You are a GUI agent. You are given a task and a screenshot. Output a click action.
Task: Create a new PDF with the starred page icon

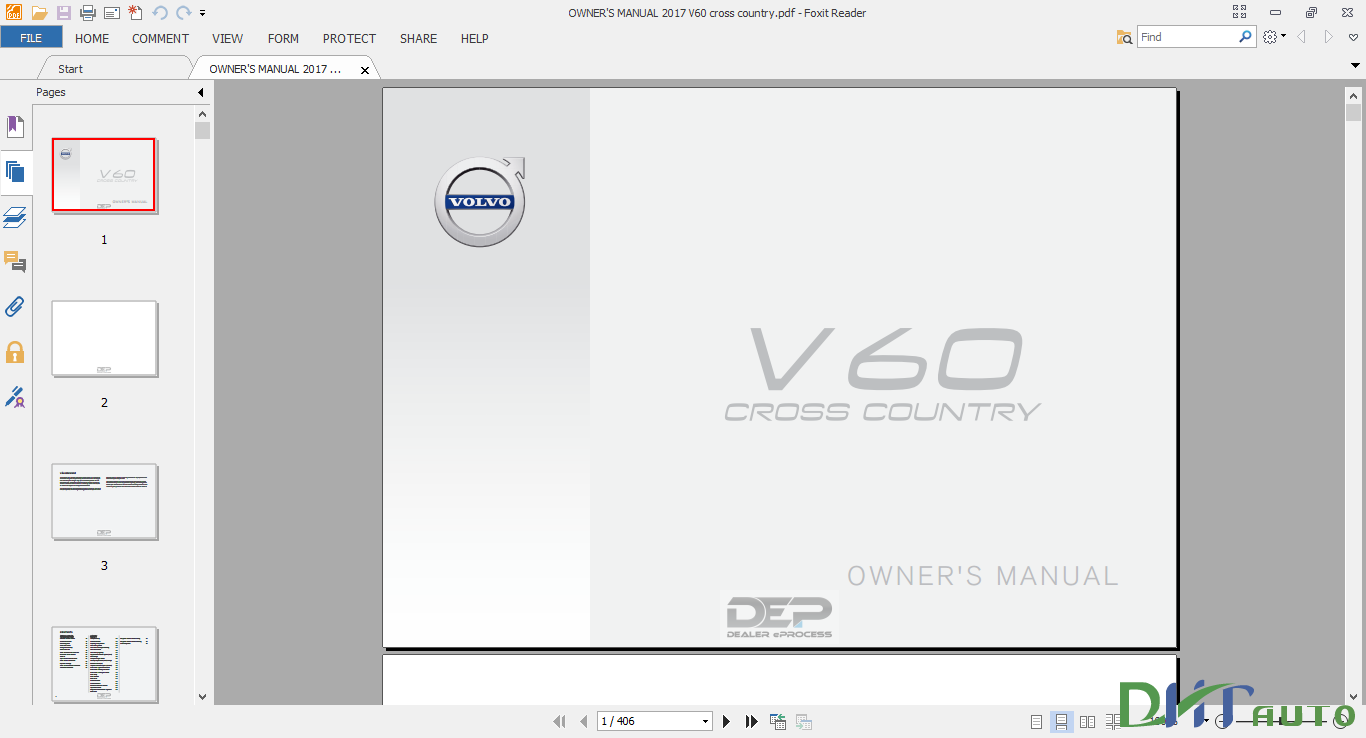pyautogui.click(x=136, y=13)
